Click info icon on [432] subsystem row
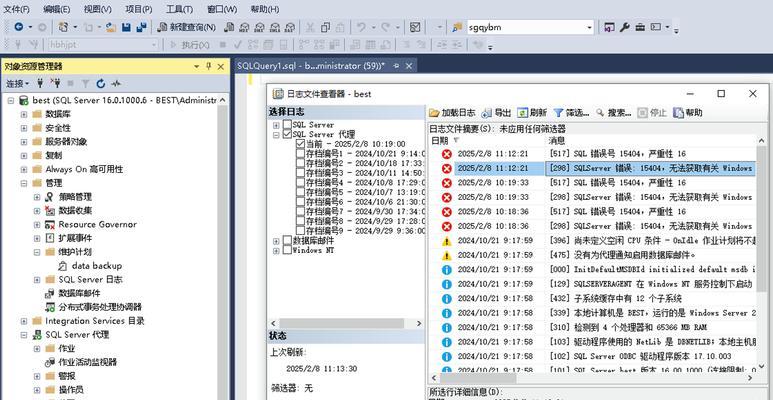 pyautogui.click(x=447, y=299)
